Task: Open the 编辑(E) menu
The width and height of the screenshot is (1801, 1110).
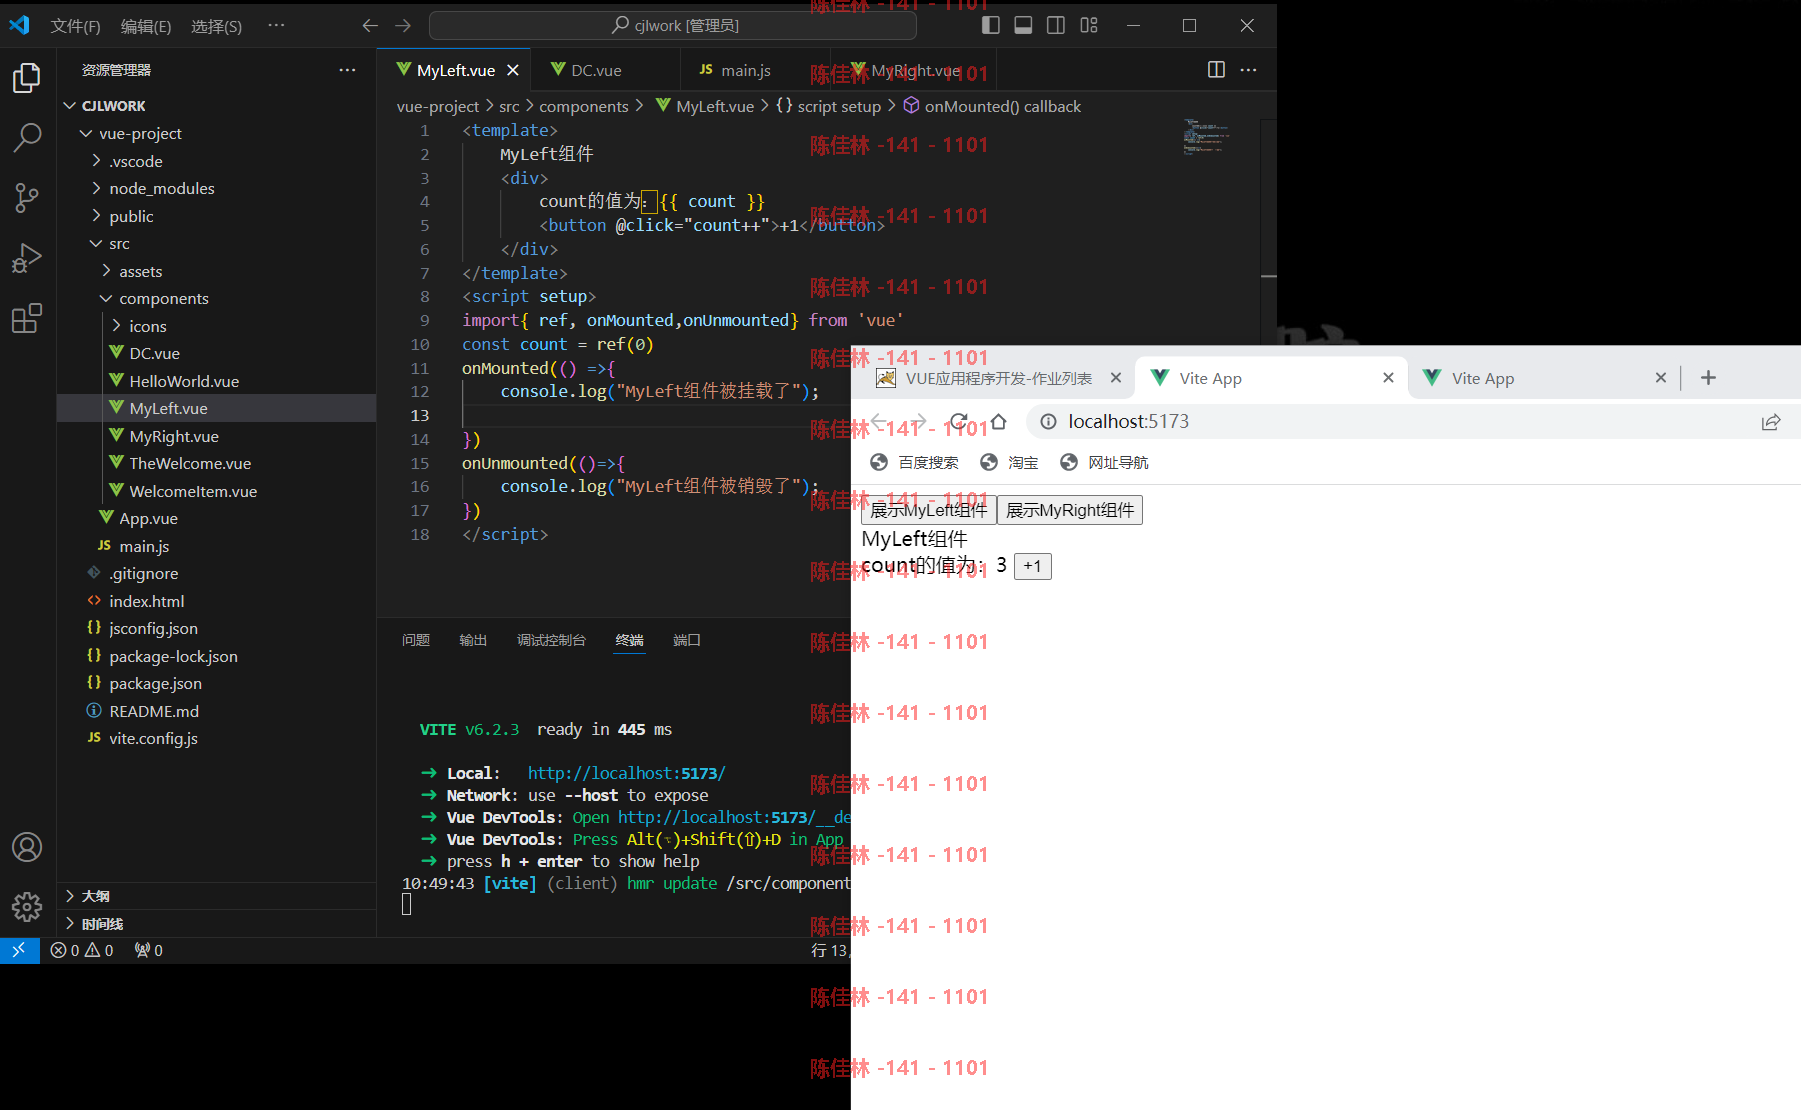Action: tap(146, 26)
